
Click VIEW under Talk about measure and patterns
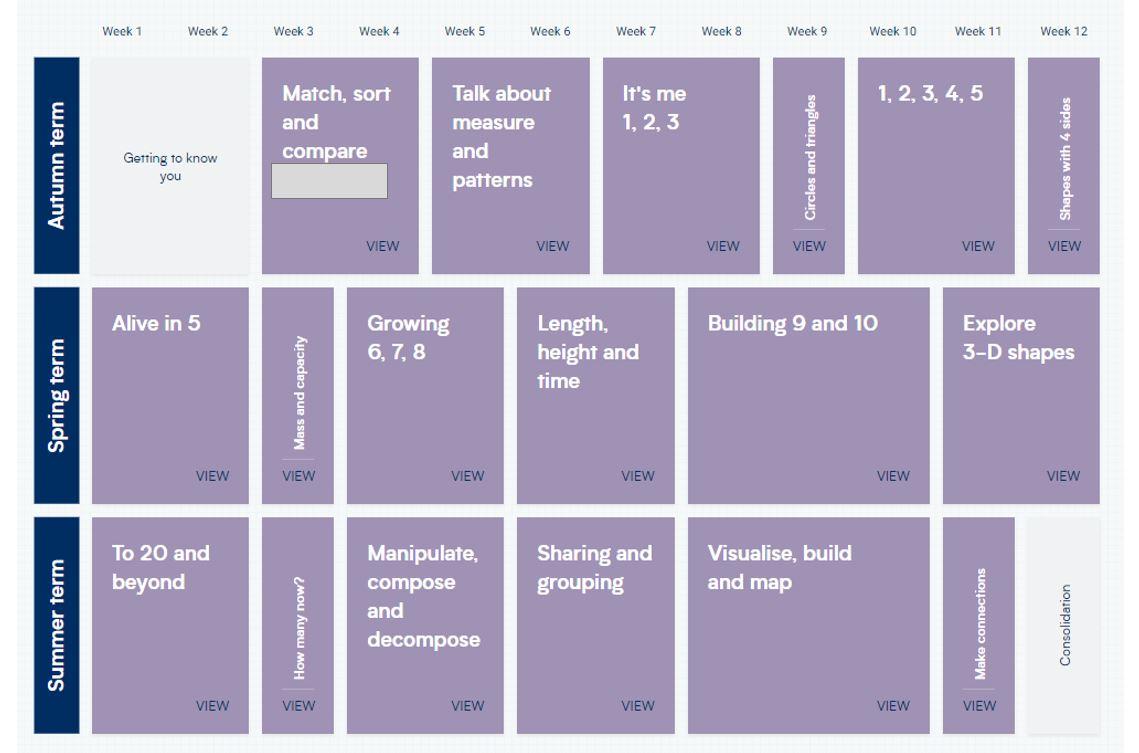[553, 246]
